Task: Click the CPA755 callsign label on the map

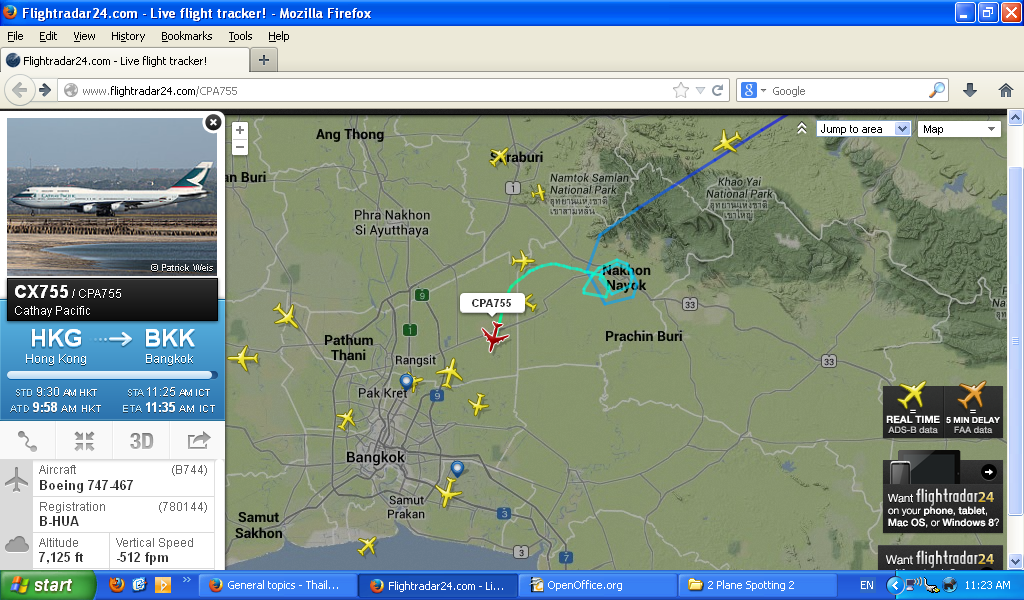Action: coord(492,303)
